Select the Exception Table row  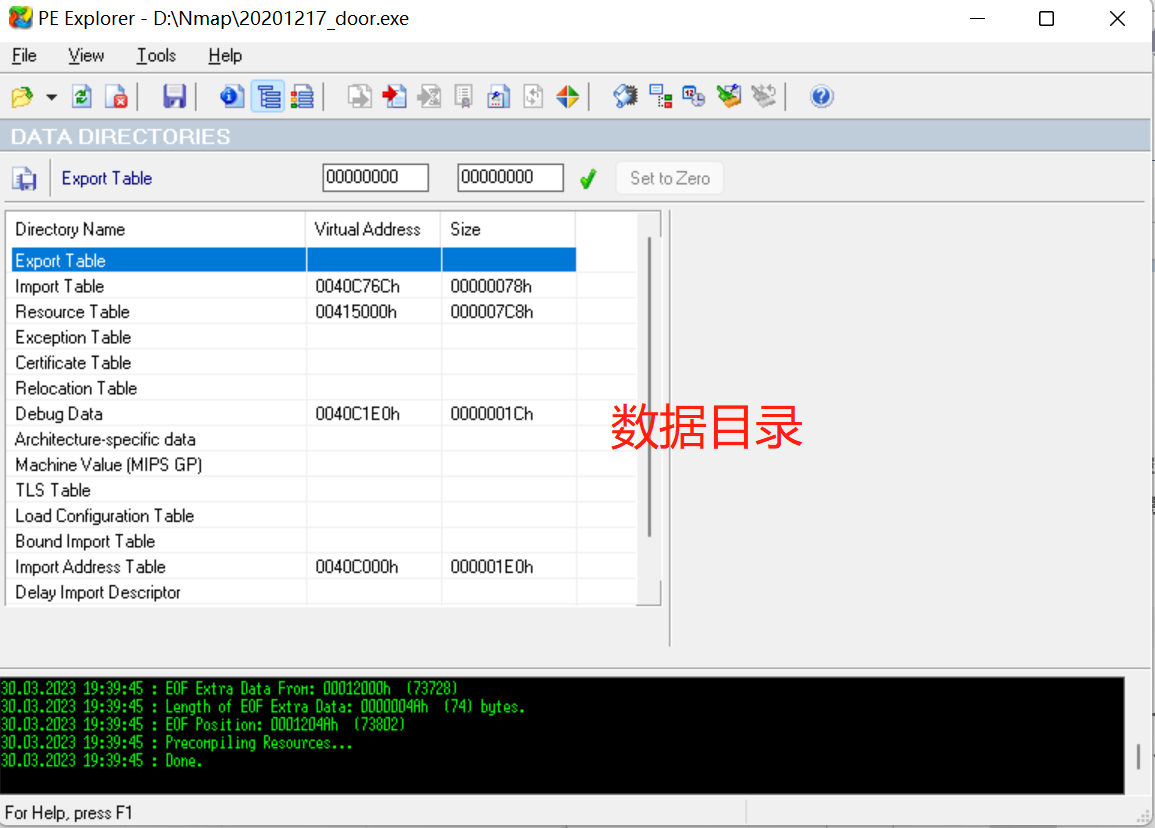293,337
